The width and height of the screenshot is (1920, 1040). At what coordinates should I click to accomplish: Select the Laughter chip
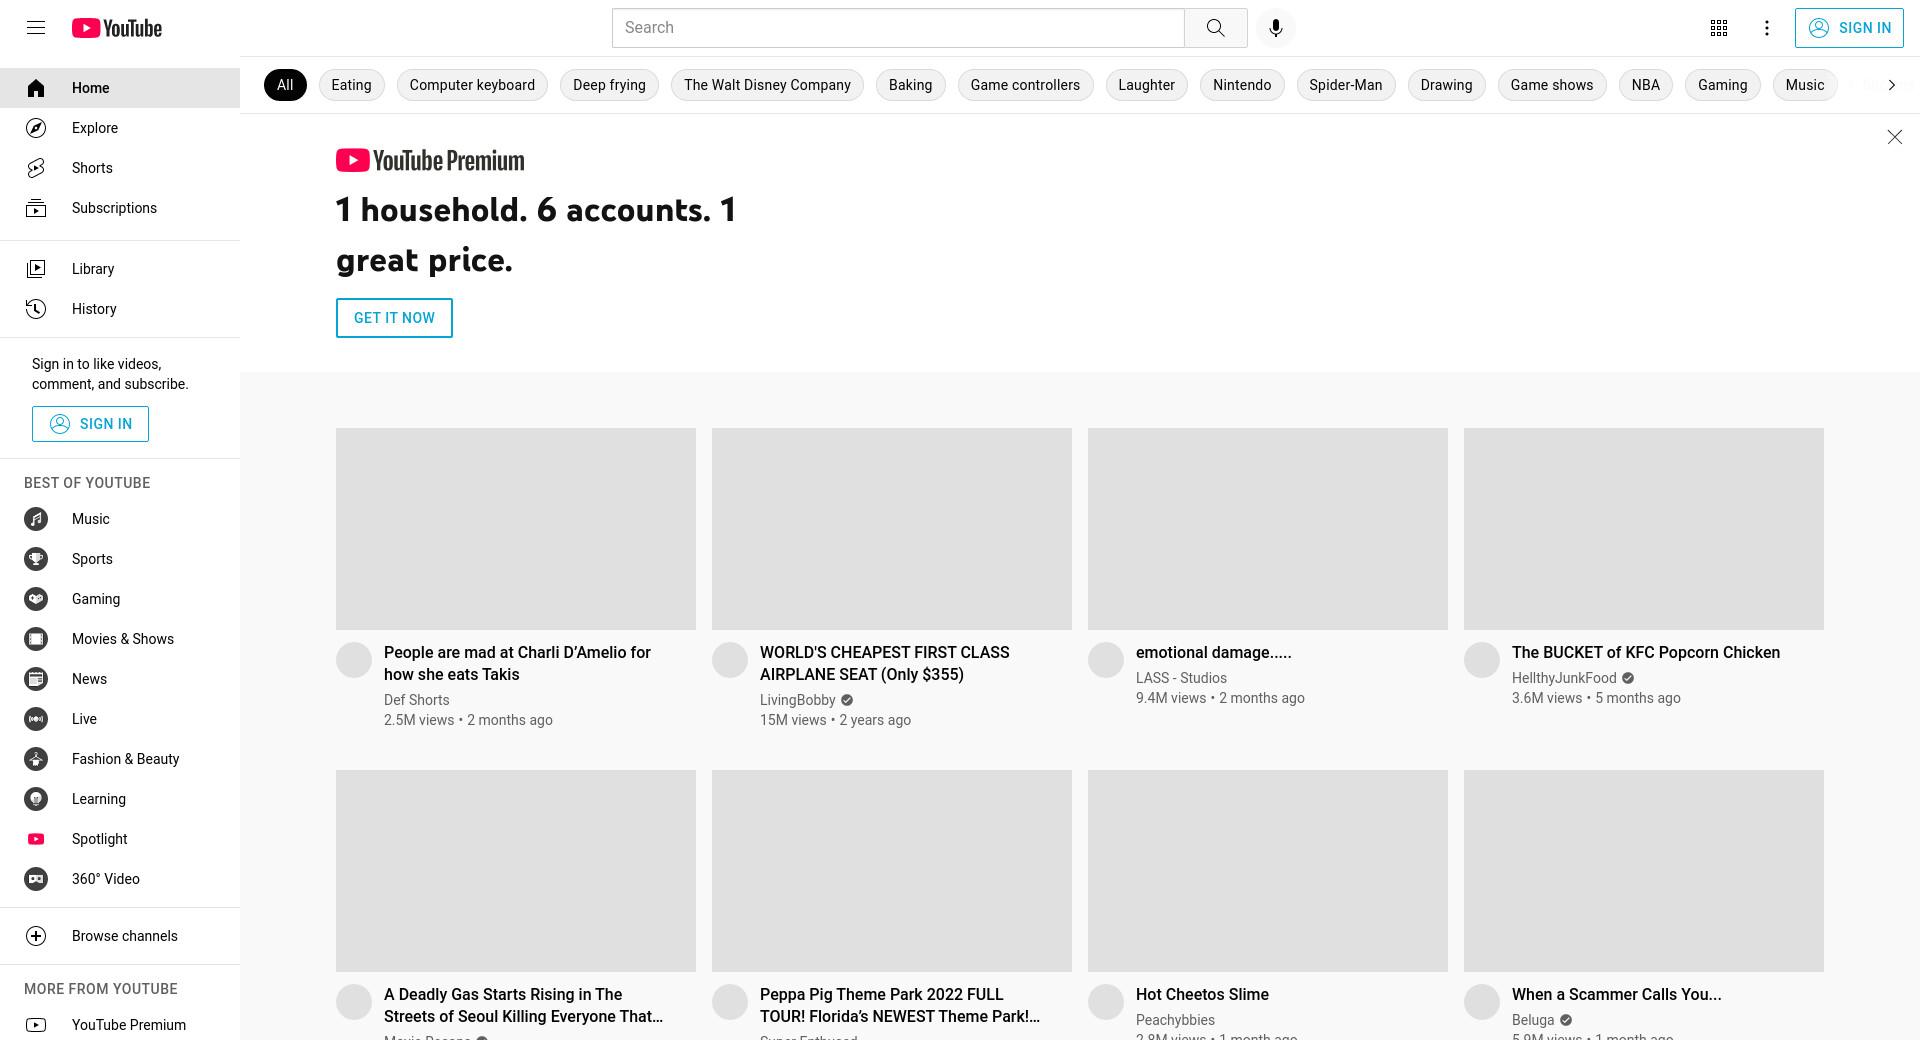click(1146, 85)
